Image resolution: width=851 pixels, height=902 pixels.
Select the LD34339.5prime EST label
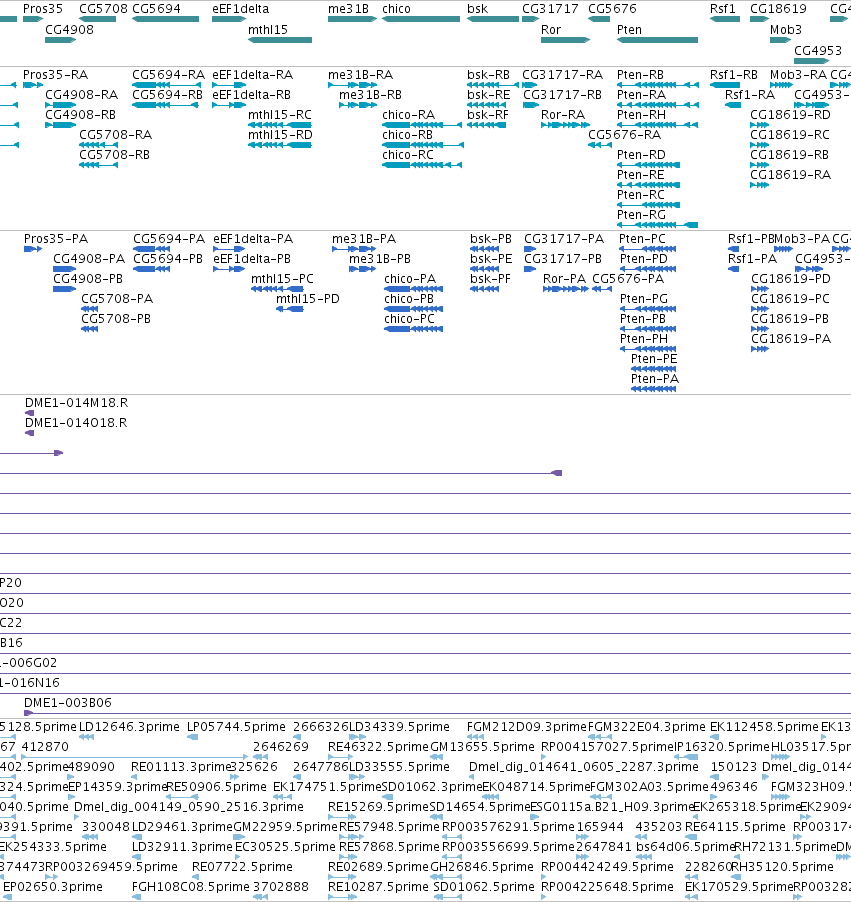coord(399,727)
